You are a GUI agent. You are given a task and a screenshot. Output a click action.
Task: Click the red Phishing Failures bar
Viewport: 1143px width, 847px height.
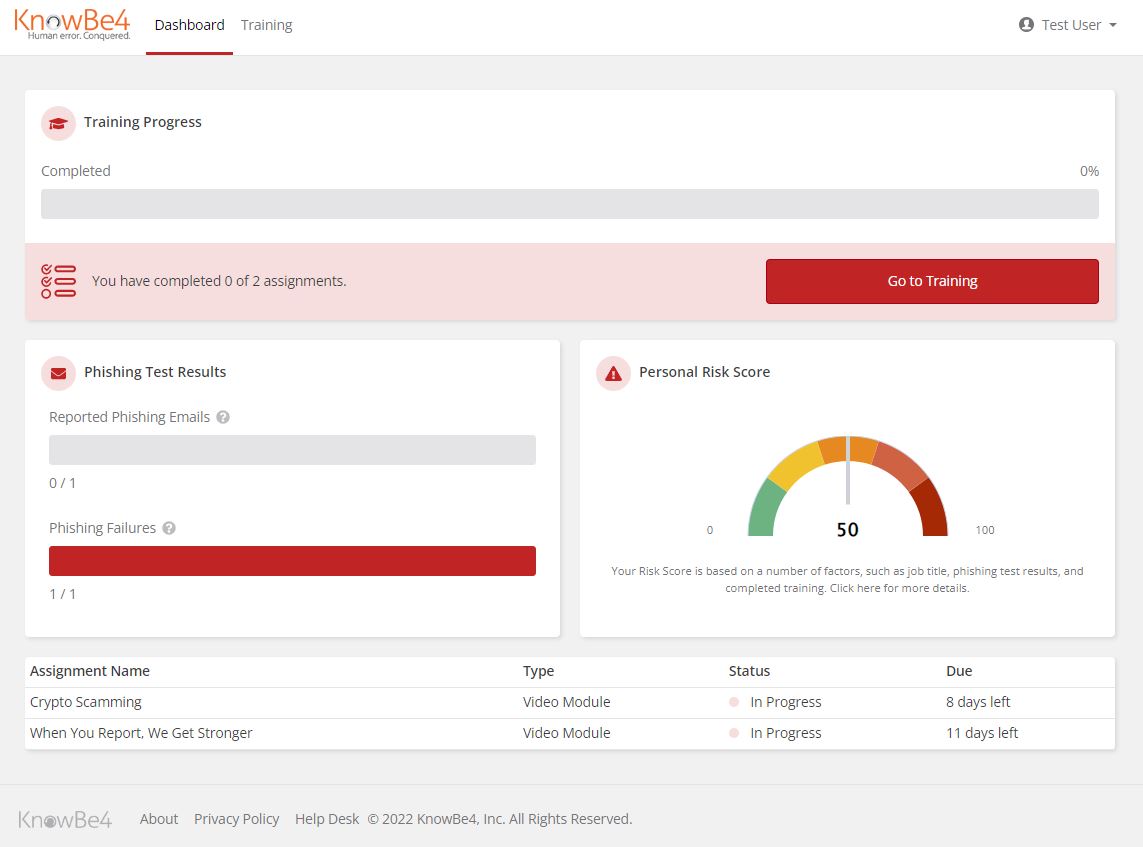click(x=292, y=561)
